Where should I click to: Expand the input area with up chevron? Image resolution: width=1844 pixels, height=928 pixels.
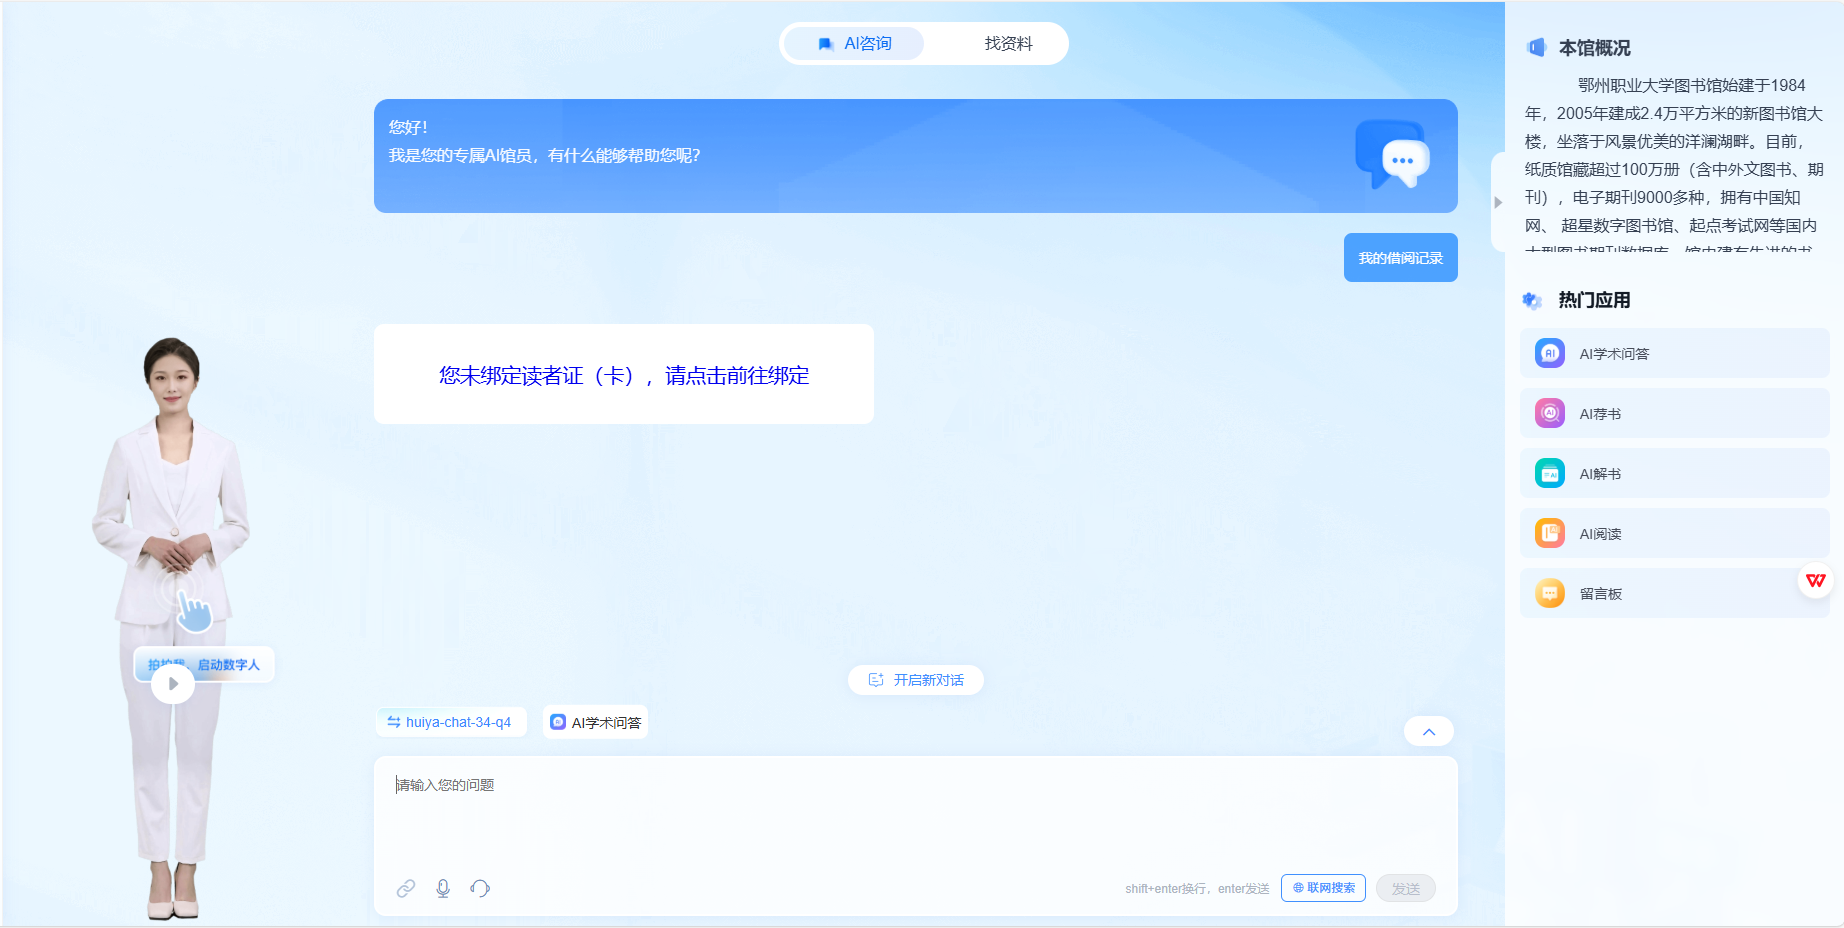click(x=1428, y=732)
